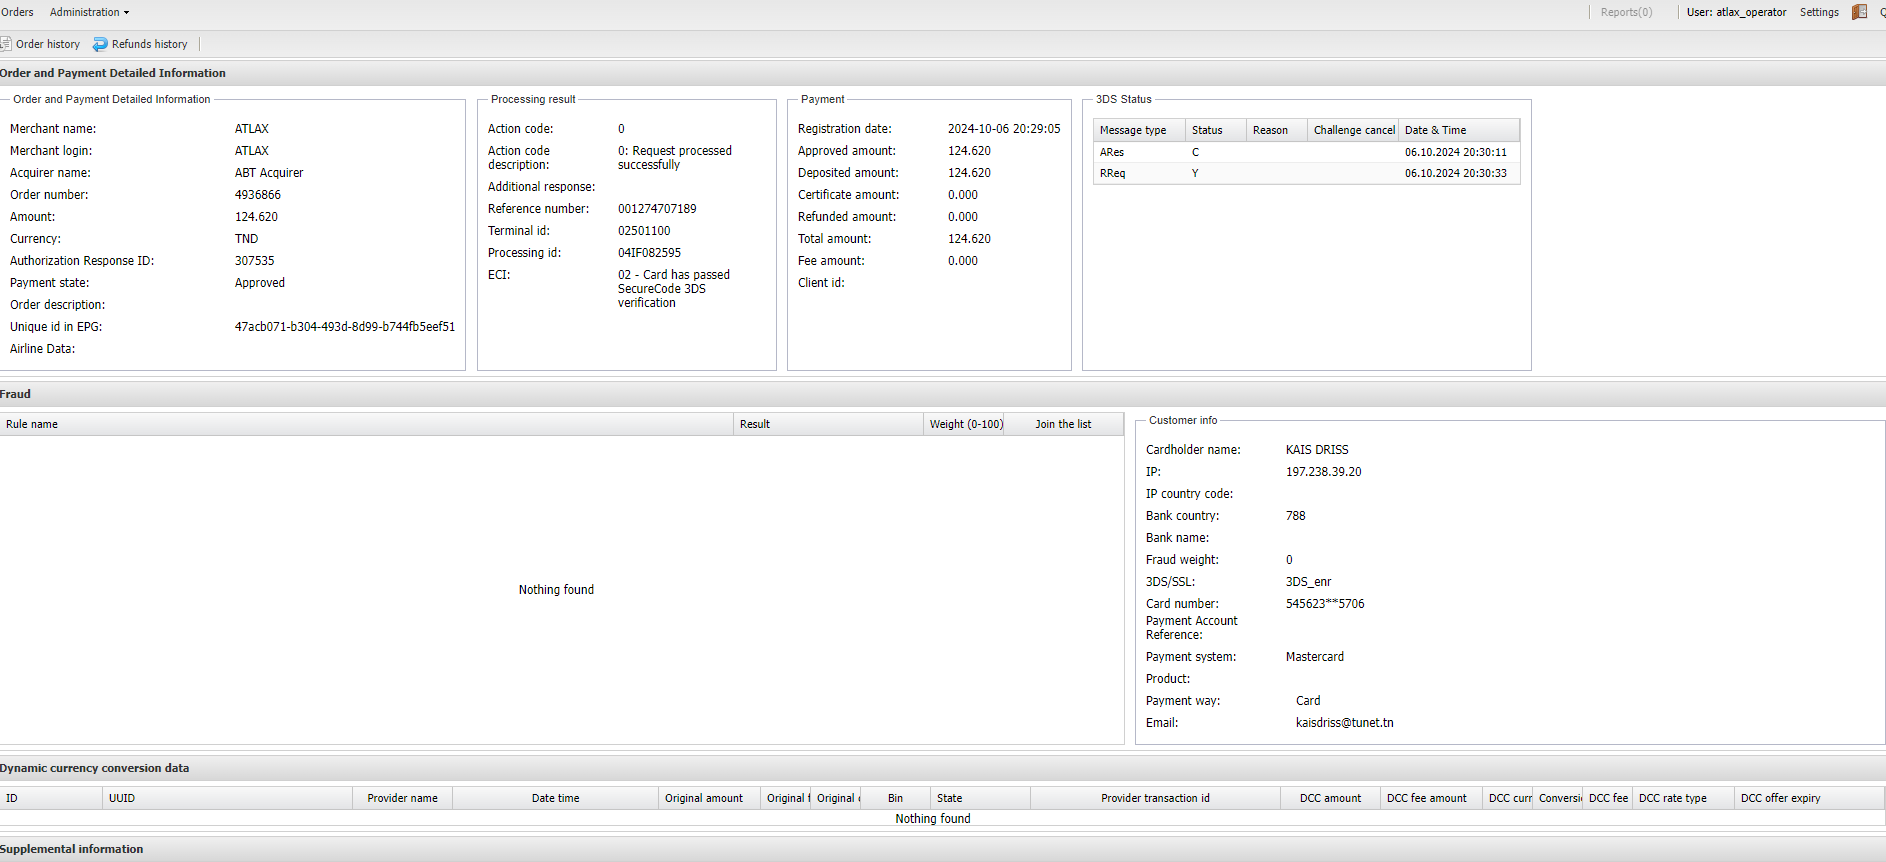
Task: Open Reports(0) in the top bar
Action: coord(1626,12)
